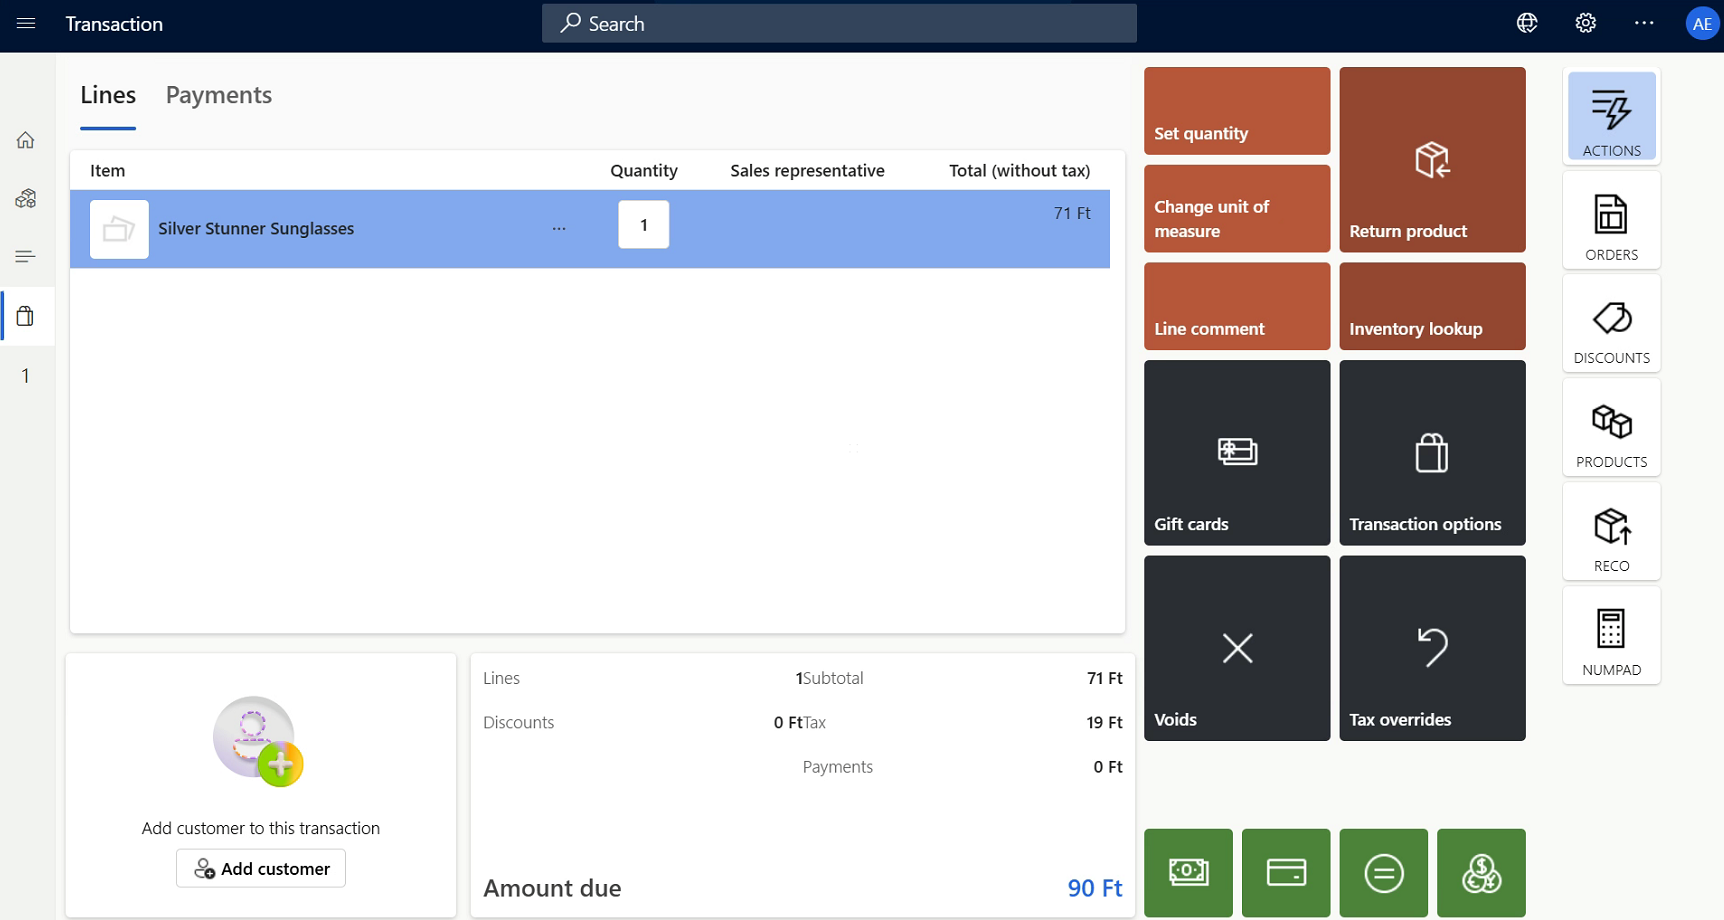Open the Transaction options tile
Viewport: 1724px width, 920px height.
(1432, 453)
